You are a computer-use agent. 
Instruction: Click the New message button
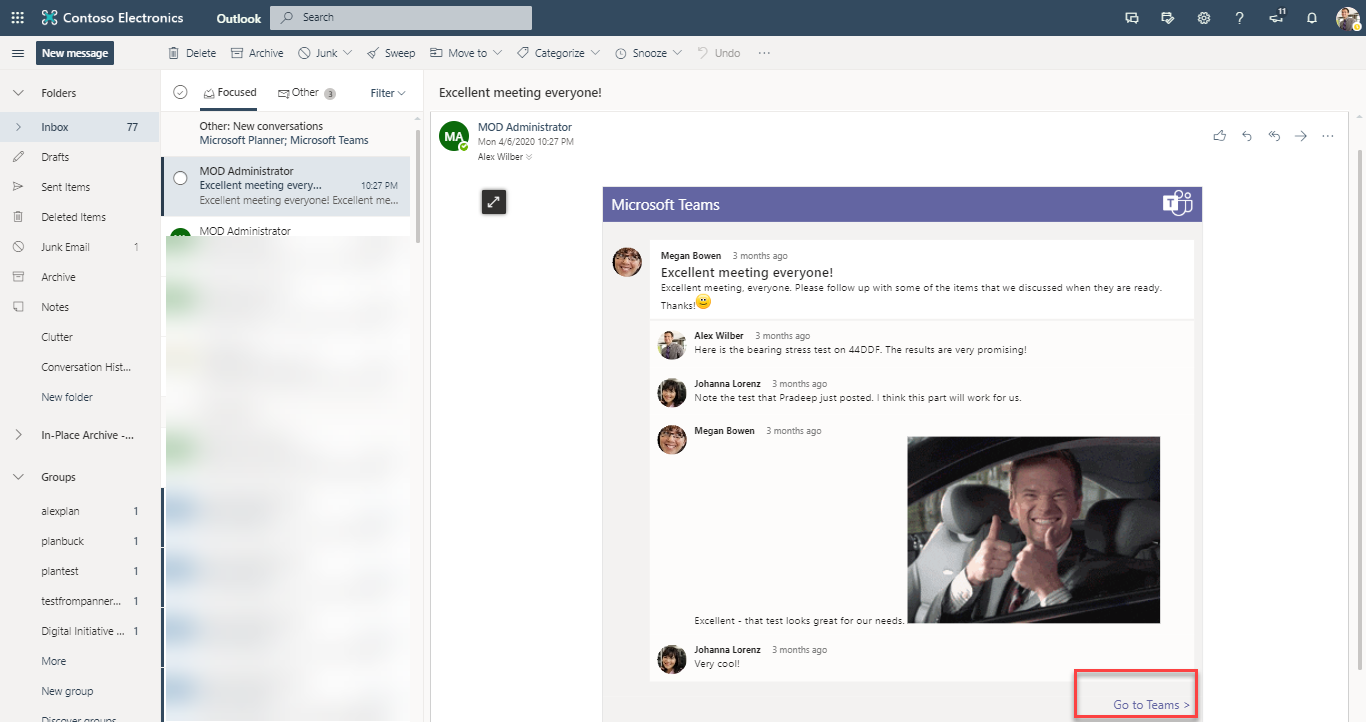(75, 53)
